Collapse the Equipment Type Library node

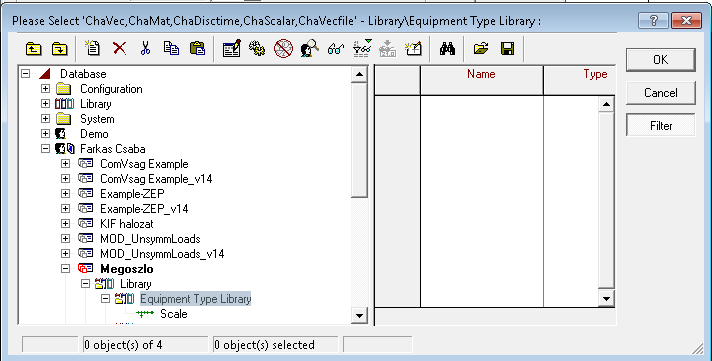coord(105,298)
